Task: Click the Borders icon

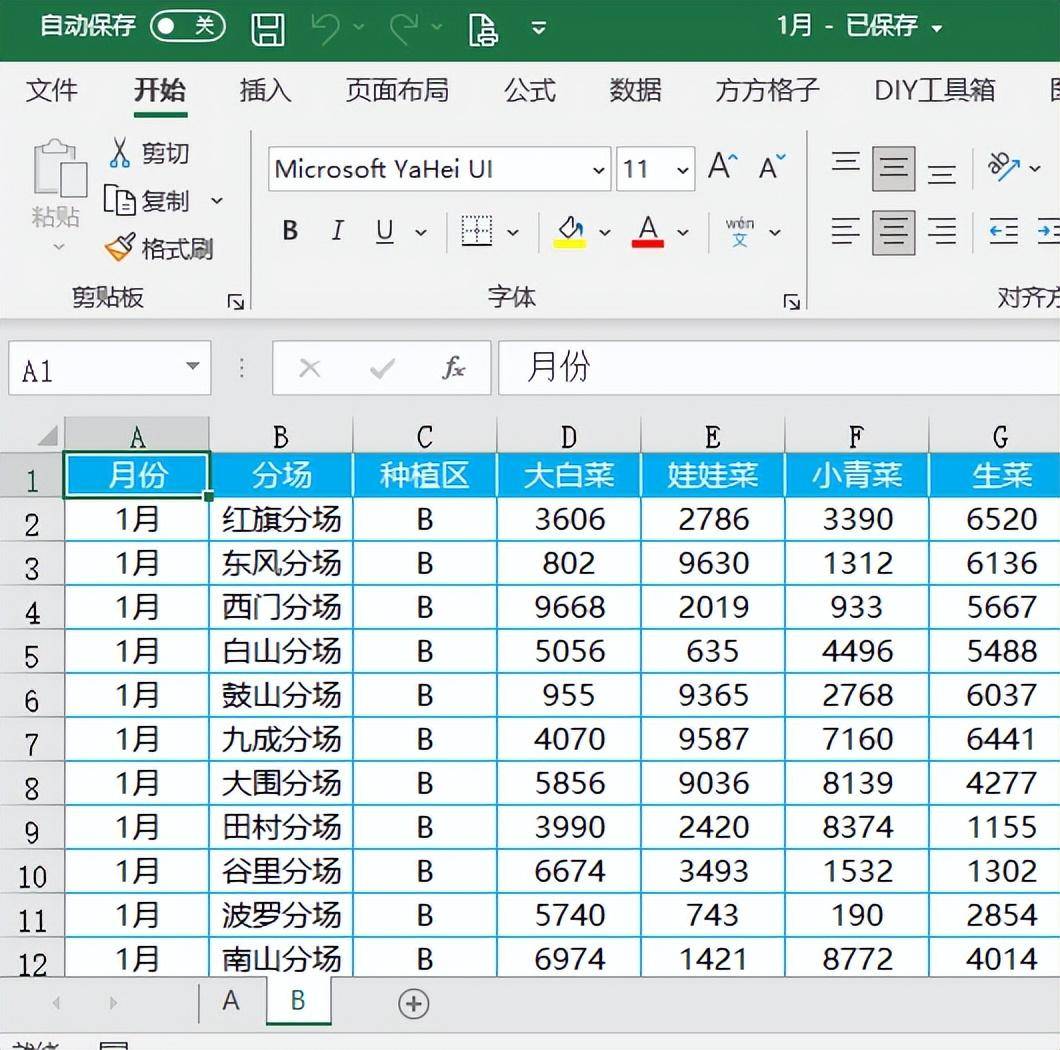Action: 477,231
